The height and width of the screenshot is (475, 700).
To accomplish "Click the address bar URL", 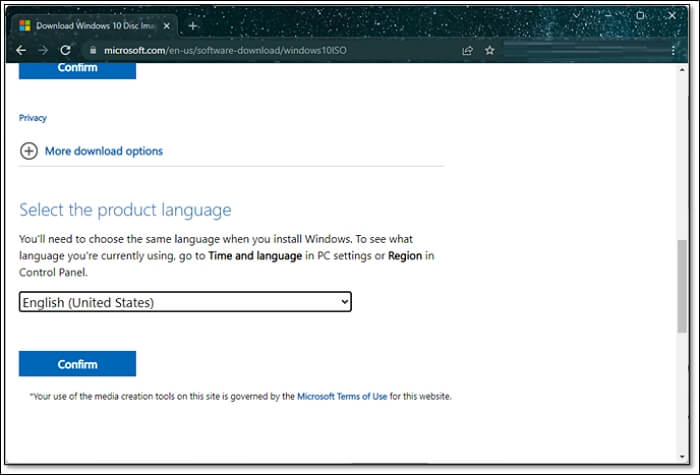I will [225, 50].
